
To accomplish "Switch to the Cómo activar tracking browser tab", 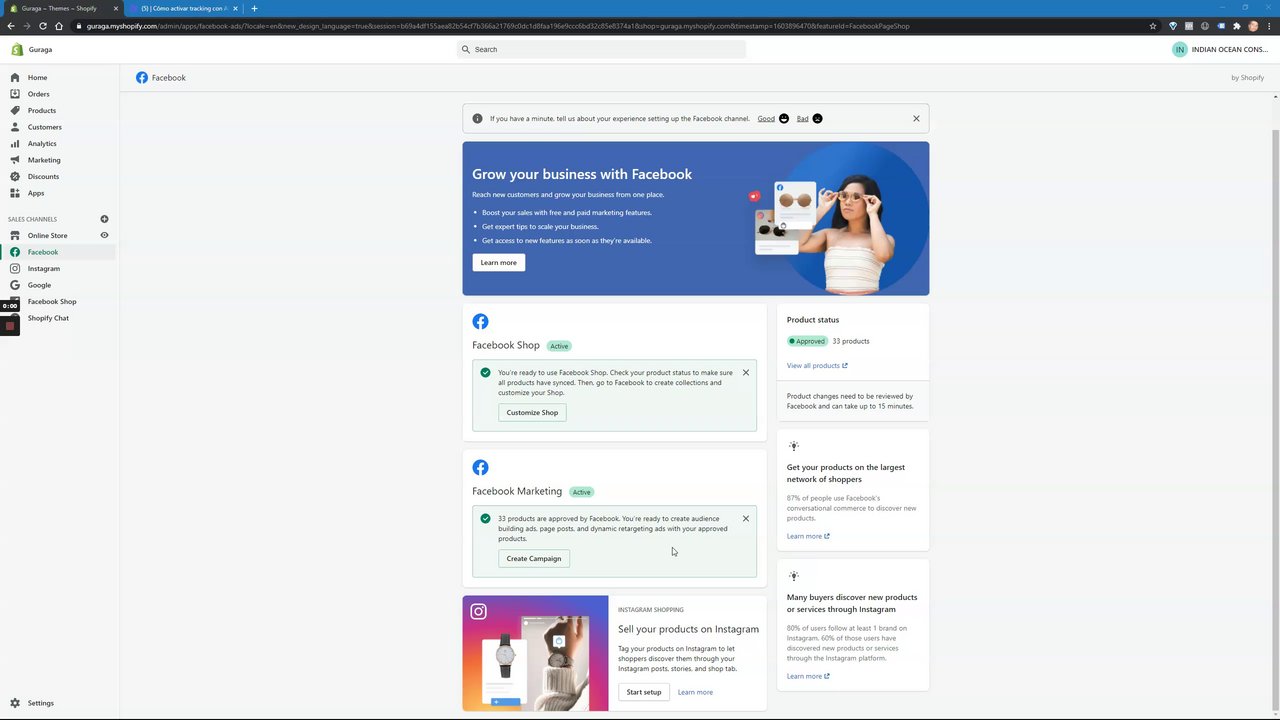I will (184, 8).
